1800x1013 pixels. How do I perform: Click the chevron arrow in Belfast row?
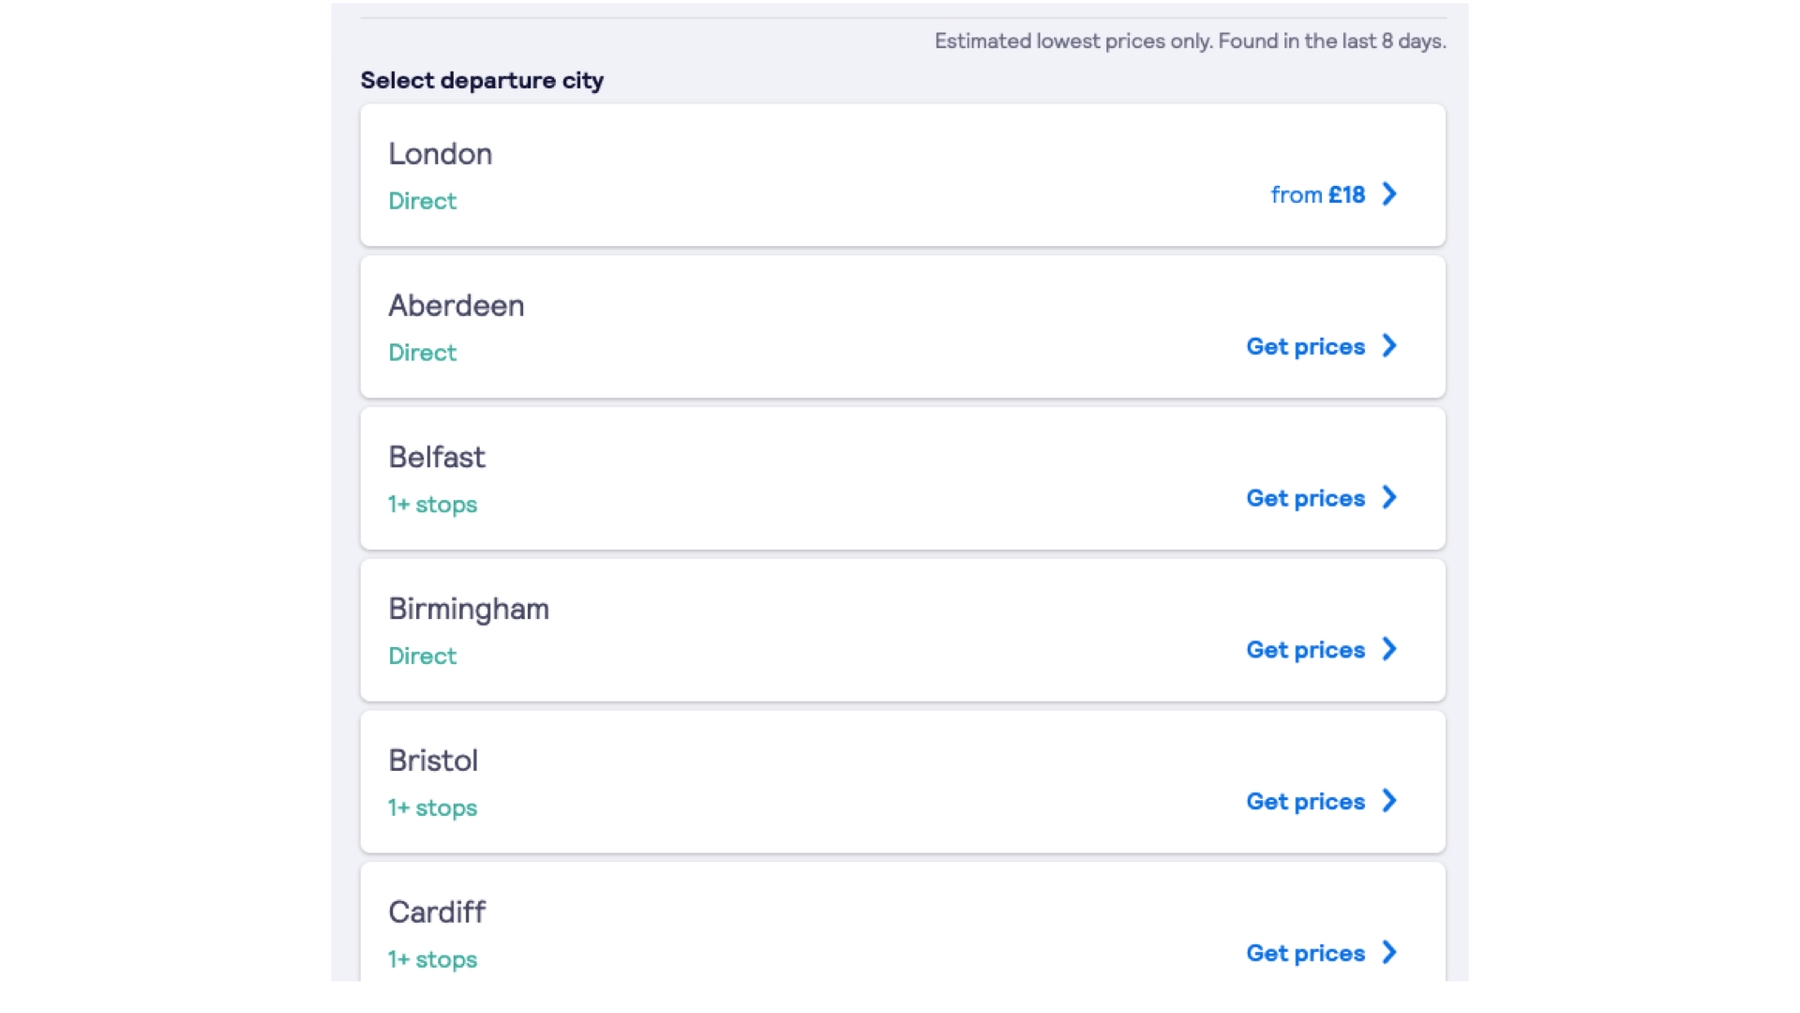1389,498
